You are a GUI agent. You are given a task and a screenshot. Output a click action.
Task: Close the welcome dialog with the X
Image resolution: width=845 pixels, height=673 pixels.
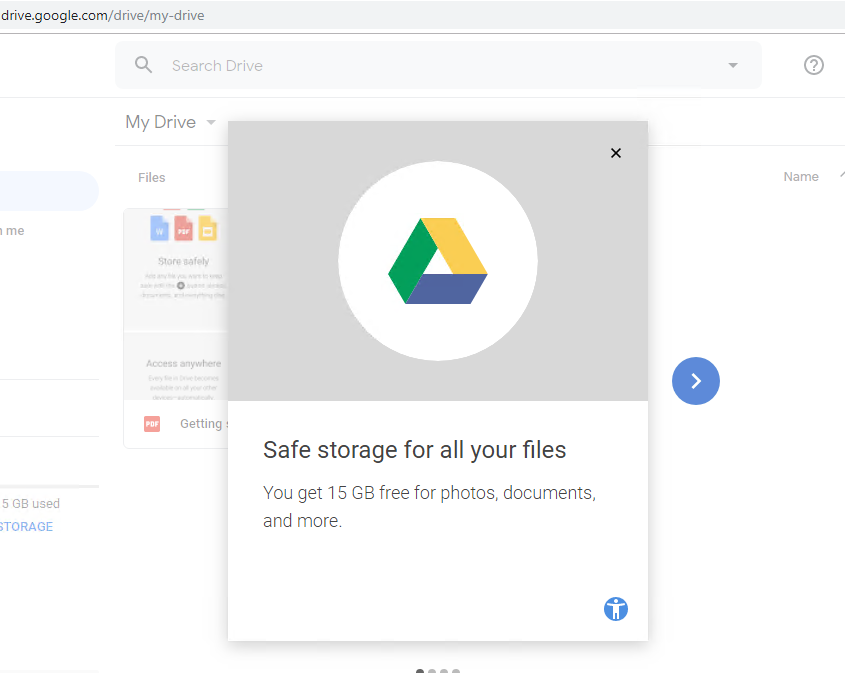click(615, 153)
